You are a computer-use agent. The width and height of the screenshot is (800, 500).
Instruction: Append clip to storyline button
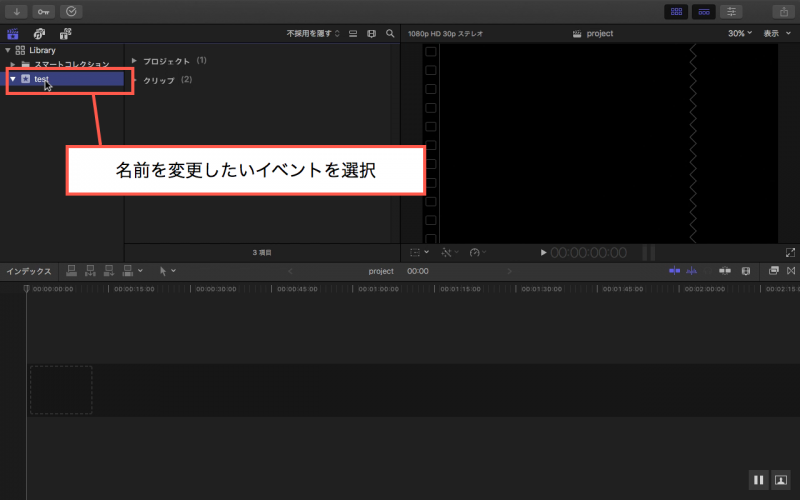coord(109,271)
